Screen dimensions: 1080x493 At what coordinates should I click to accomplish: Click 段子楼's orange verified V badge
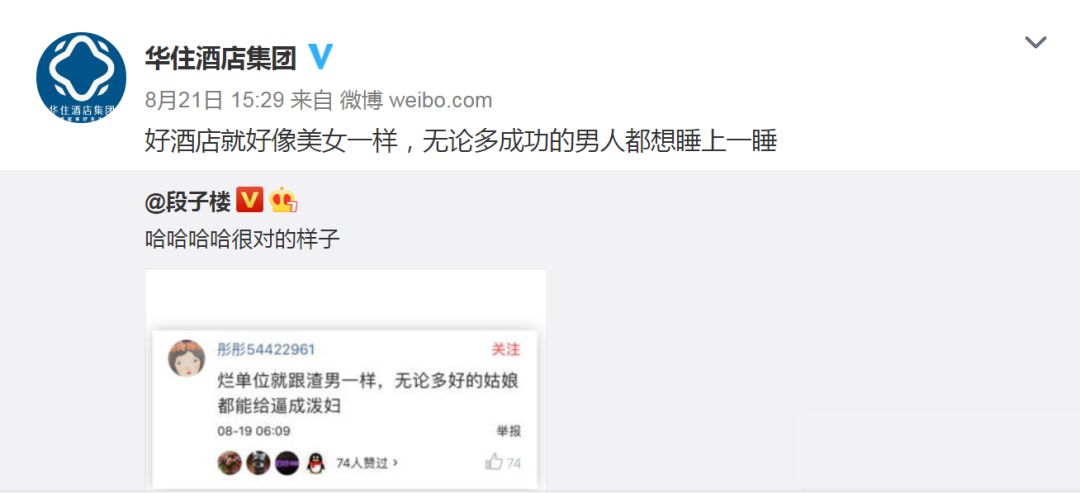pos(249,200)
